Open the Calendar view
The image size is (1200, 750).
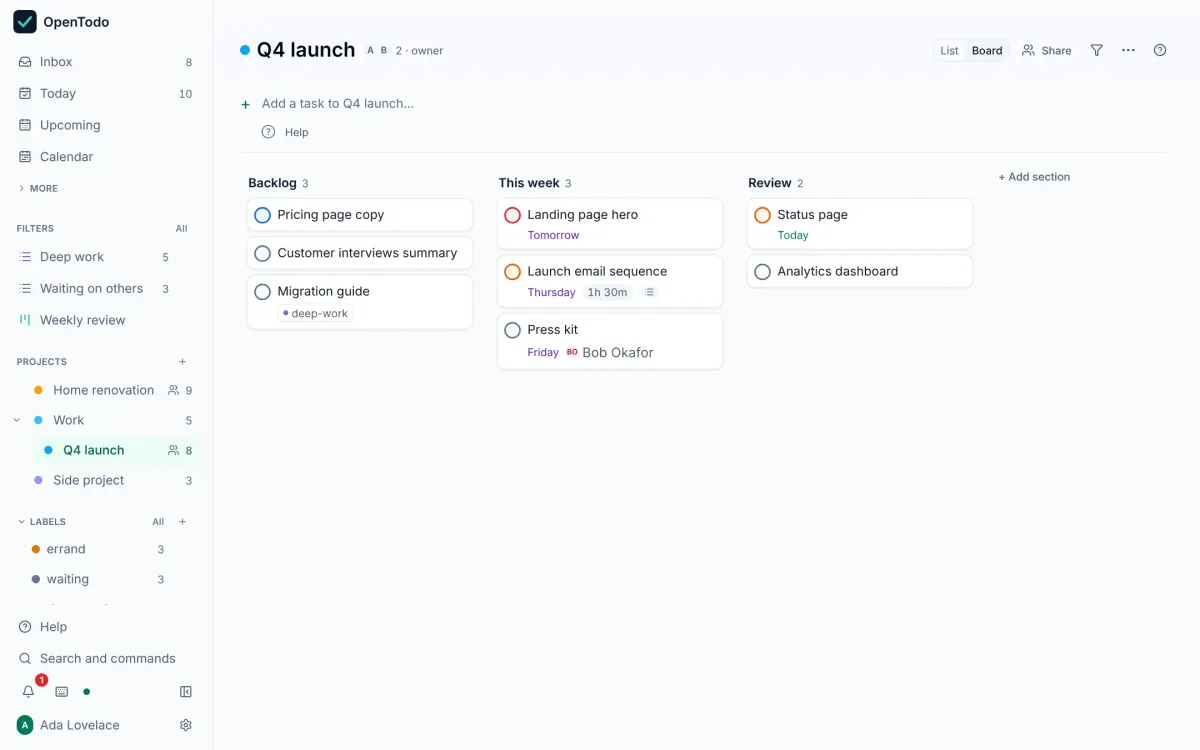(x=106, y=157)
